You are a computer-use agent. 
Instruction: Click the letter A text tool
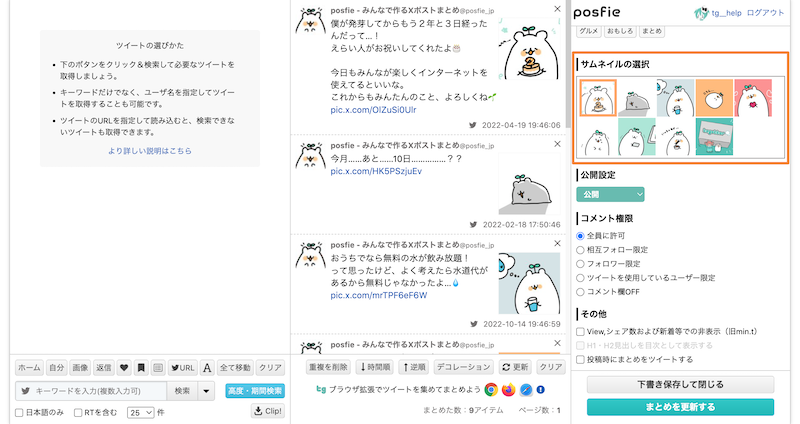tap(207, 367)
